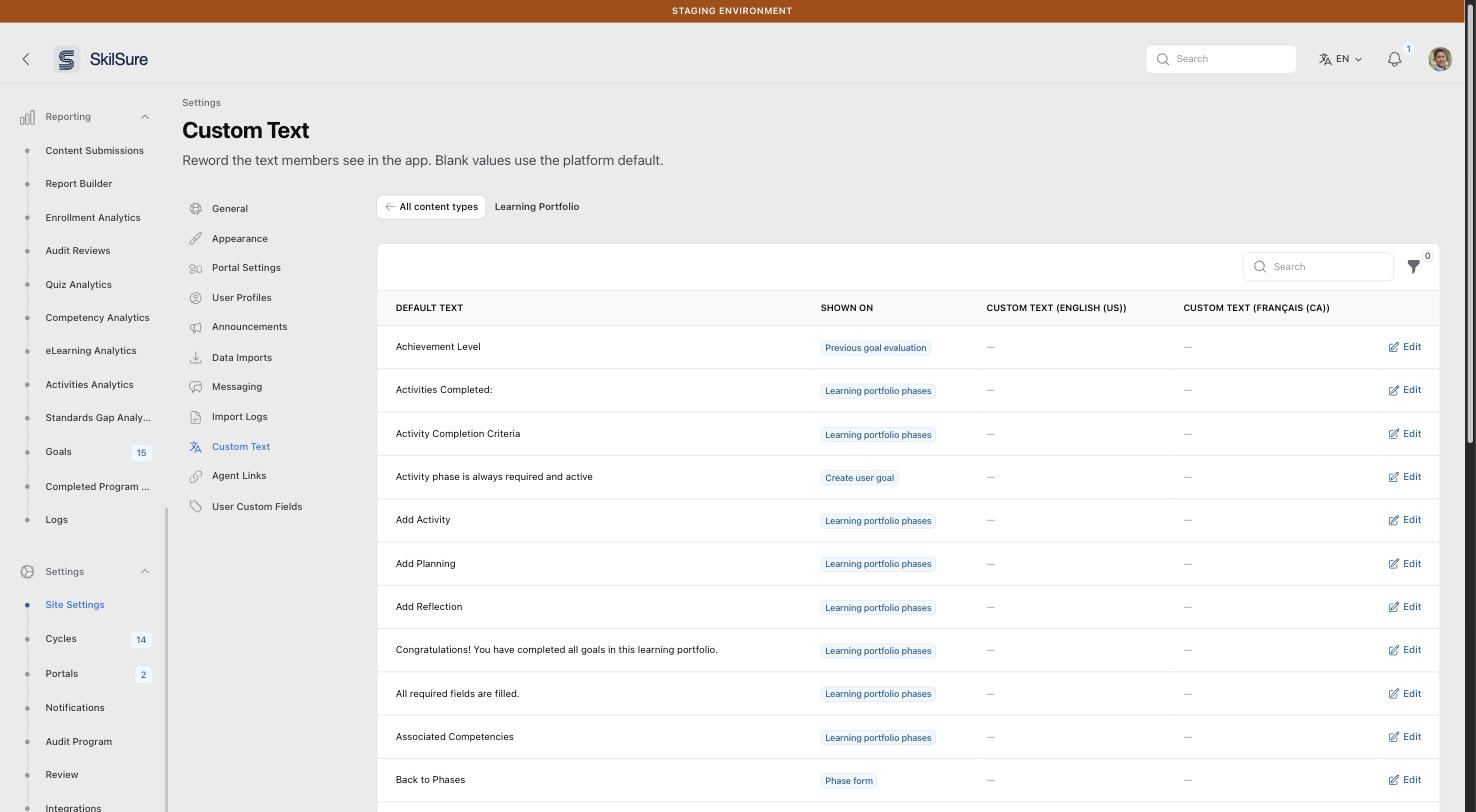Click the Portal Settings icon

196,268
